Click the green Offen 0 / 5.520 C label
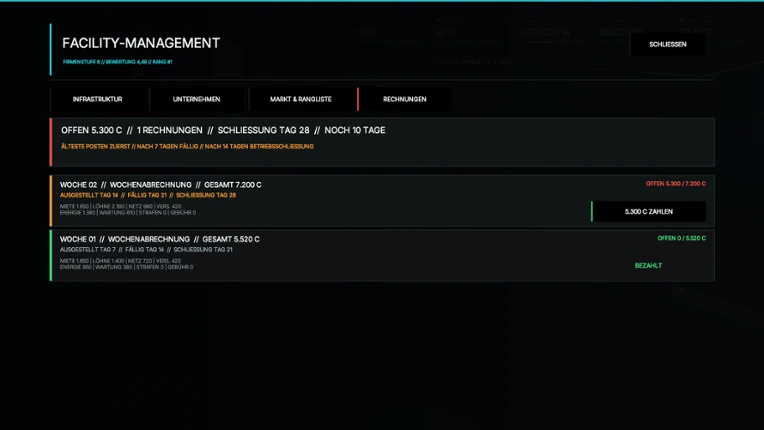 682,239
